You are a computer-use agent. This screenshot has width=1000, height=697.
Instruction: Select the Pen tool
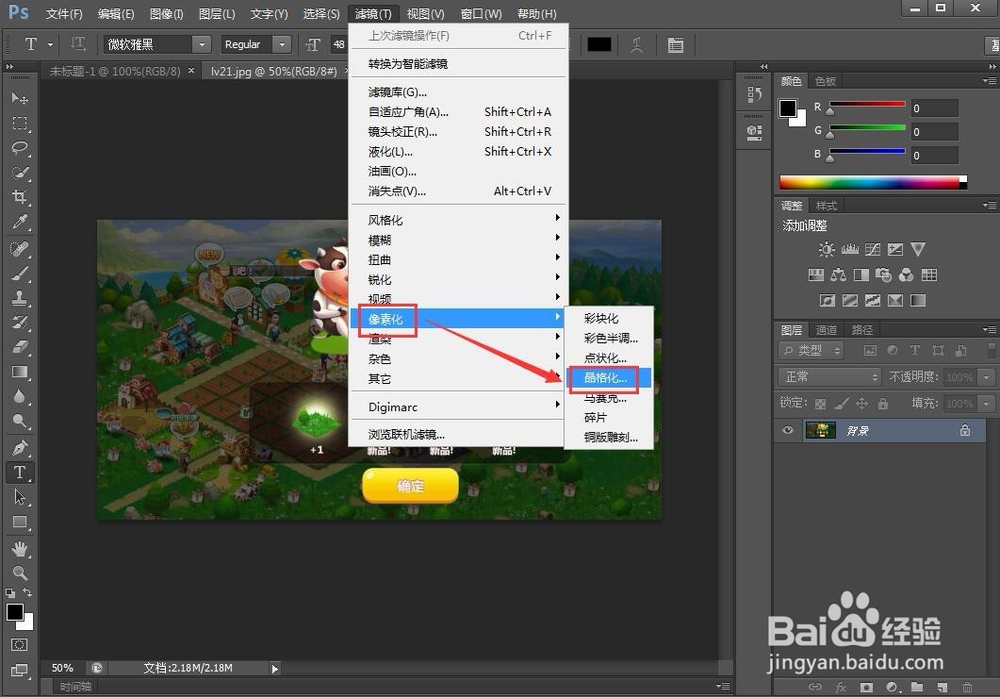[20, 448]
